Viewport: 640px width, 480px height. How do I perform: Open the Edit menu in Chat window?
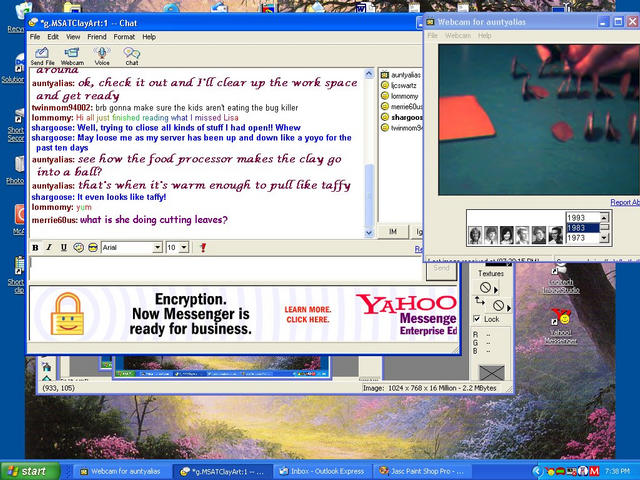pyautogui.click(x=53, y=37)
